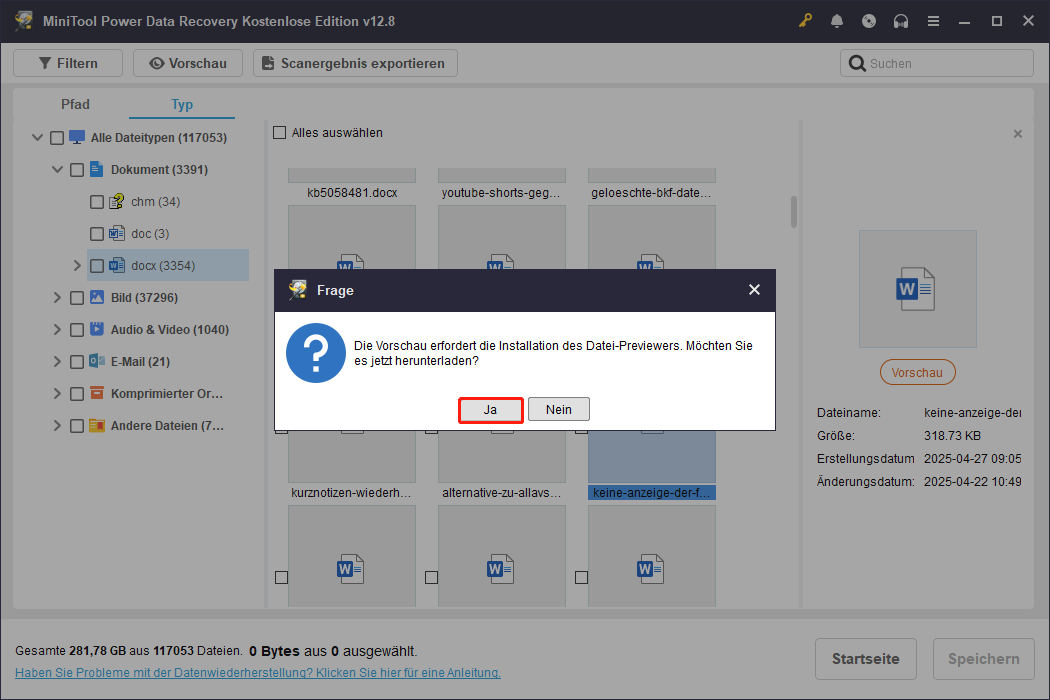Expand the E-Mail (21) category
Image resolution: width=1050 pixels, height=700 pixels.
[57, 361]
